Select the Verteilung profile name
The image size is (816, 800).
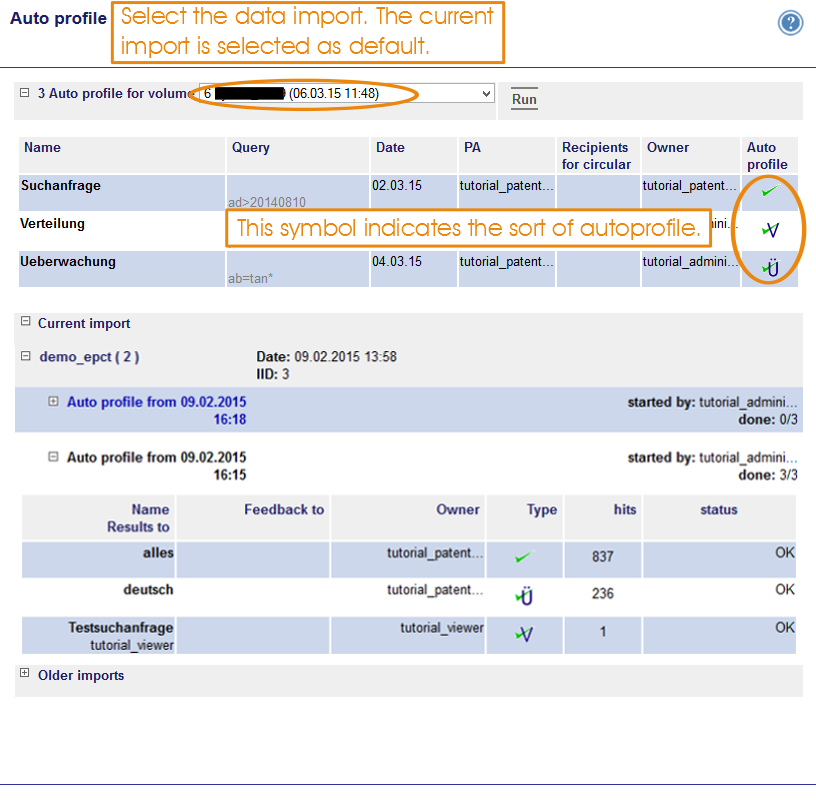pyautogui.click(x=52, y=223)
